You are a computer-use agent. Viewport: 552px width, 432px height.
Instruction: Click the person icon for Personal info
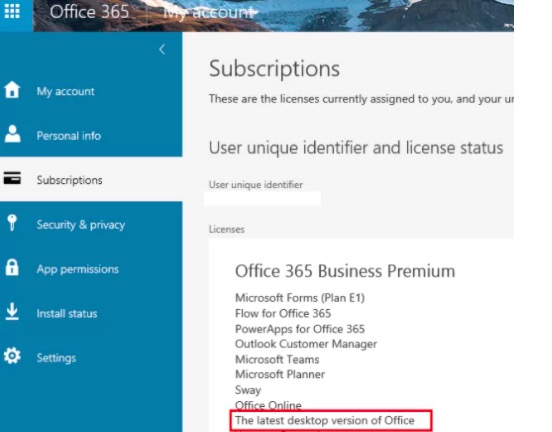click(13, 134)
